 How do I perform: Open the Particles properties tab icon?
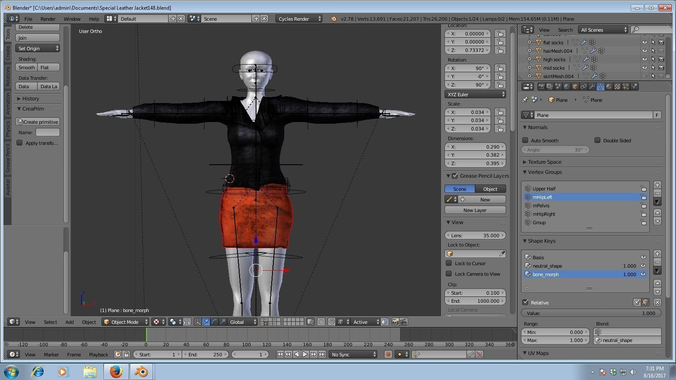pyautogui.click(x=626, y=87)
